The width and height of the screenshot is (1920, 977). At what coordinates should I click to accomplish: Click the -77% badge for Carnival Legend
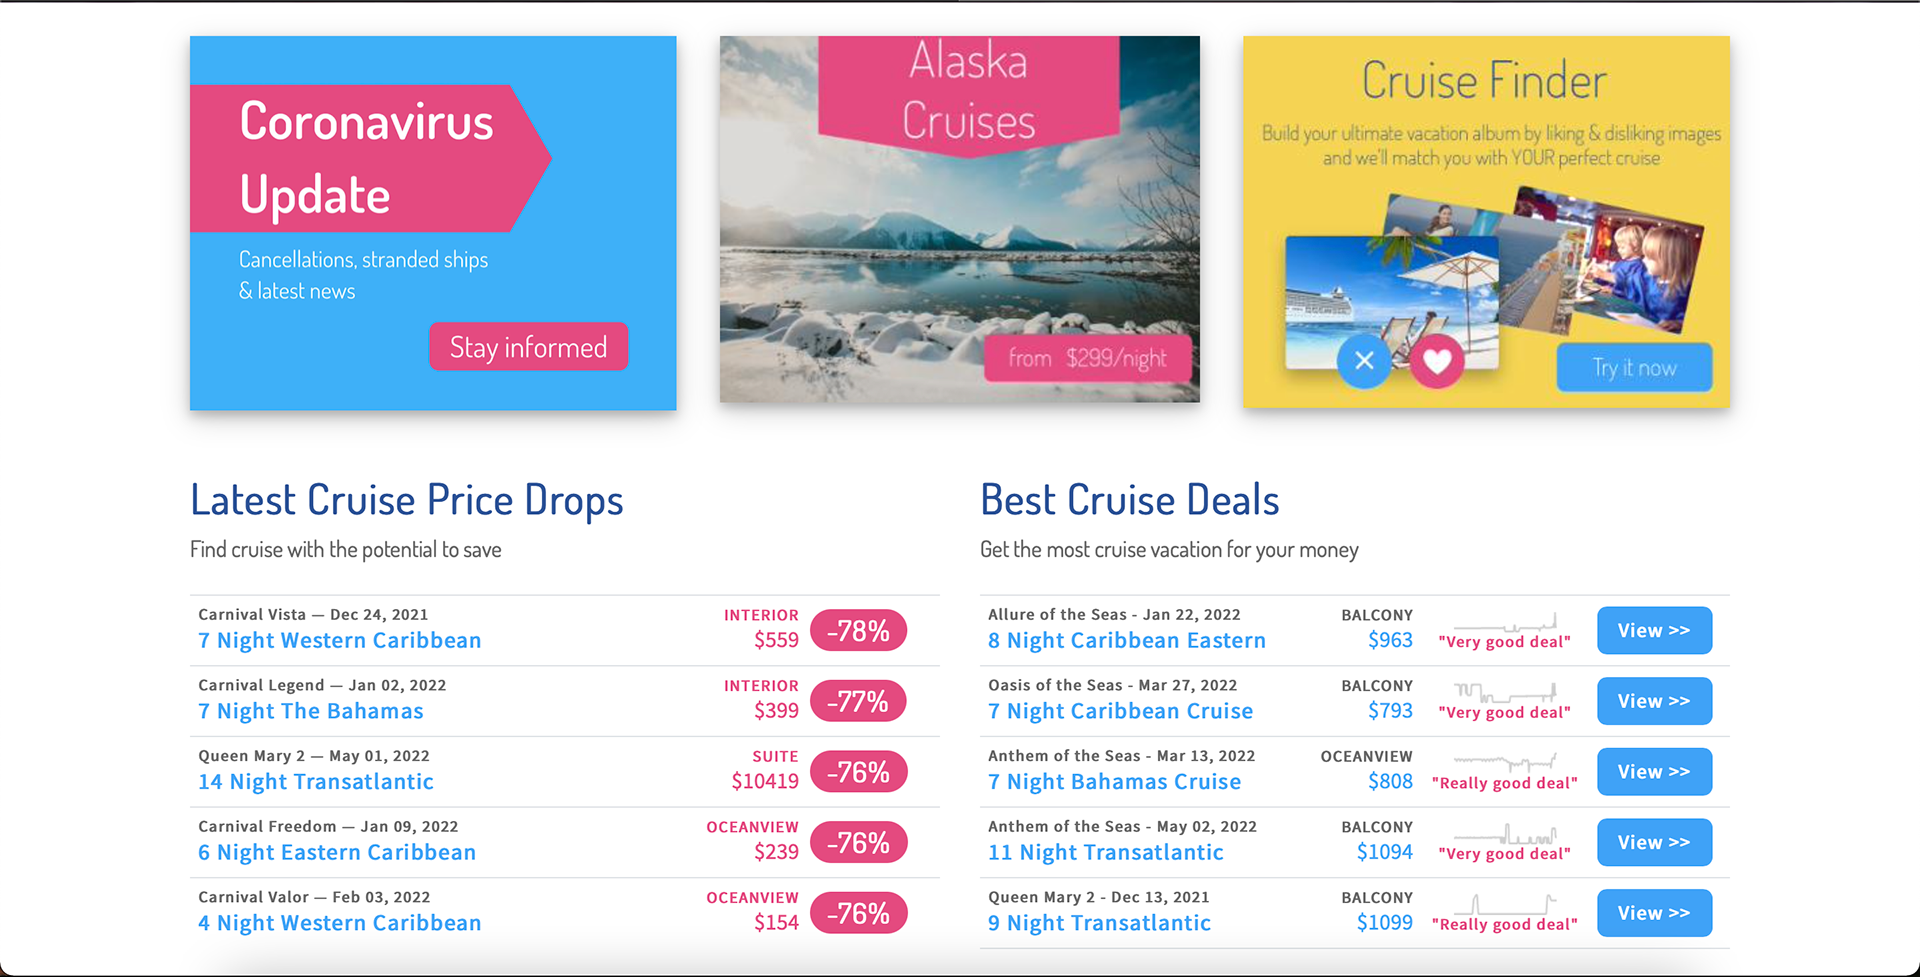coord(858,702)
